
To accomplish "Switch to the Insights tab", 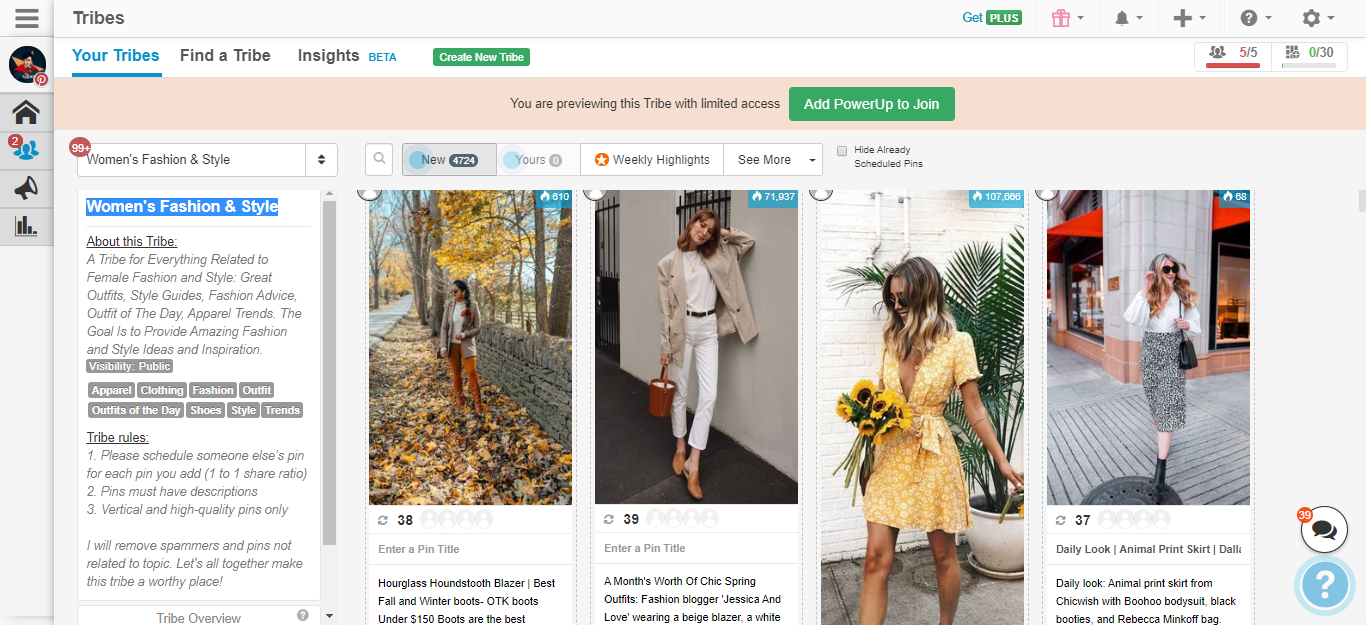I will point(328,56).
